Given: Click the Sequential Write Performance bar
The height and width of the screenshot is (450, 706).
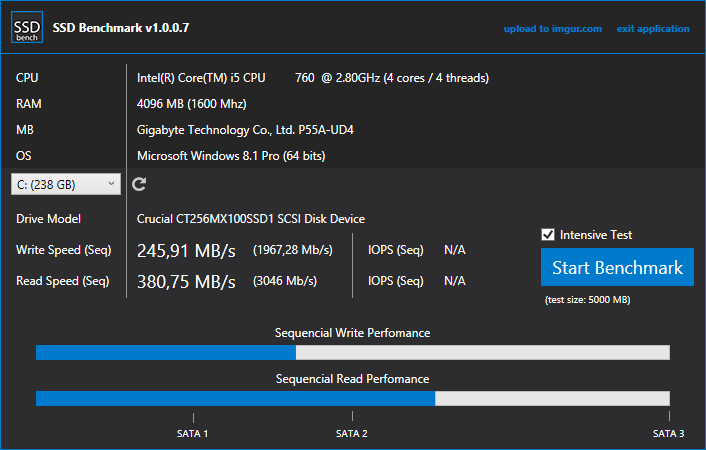Looking at the screenshot, I should (352, 352).
